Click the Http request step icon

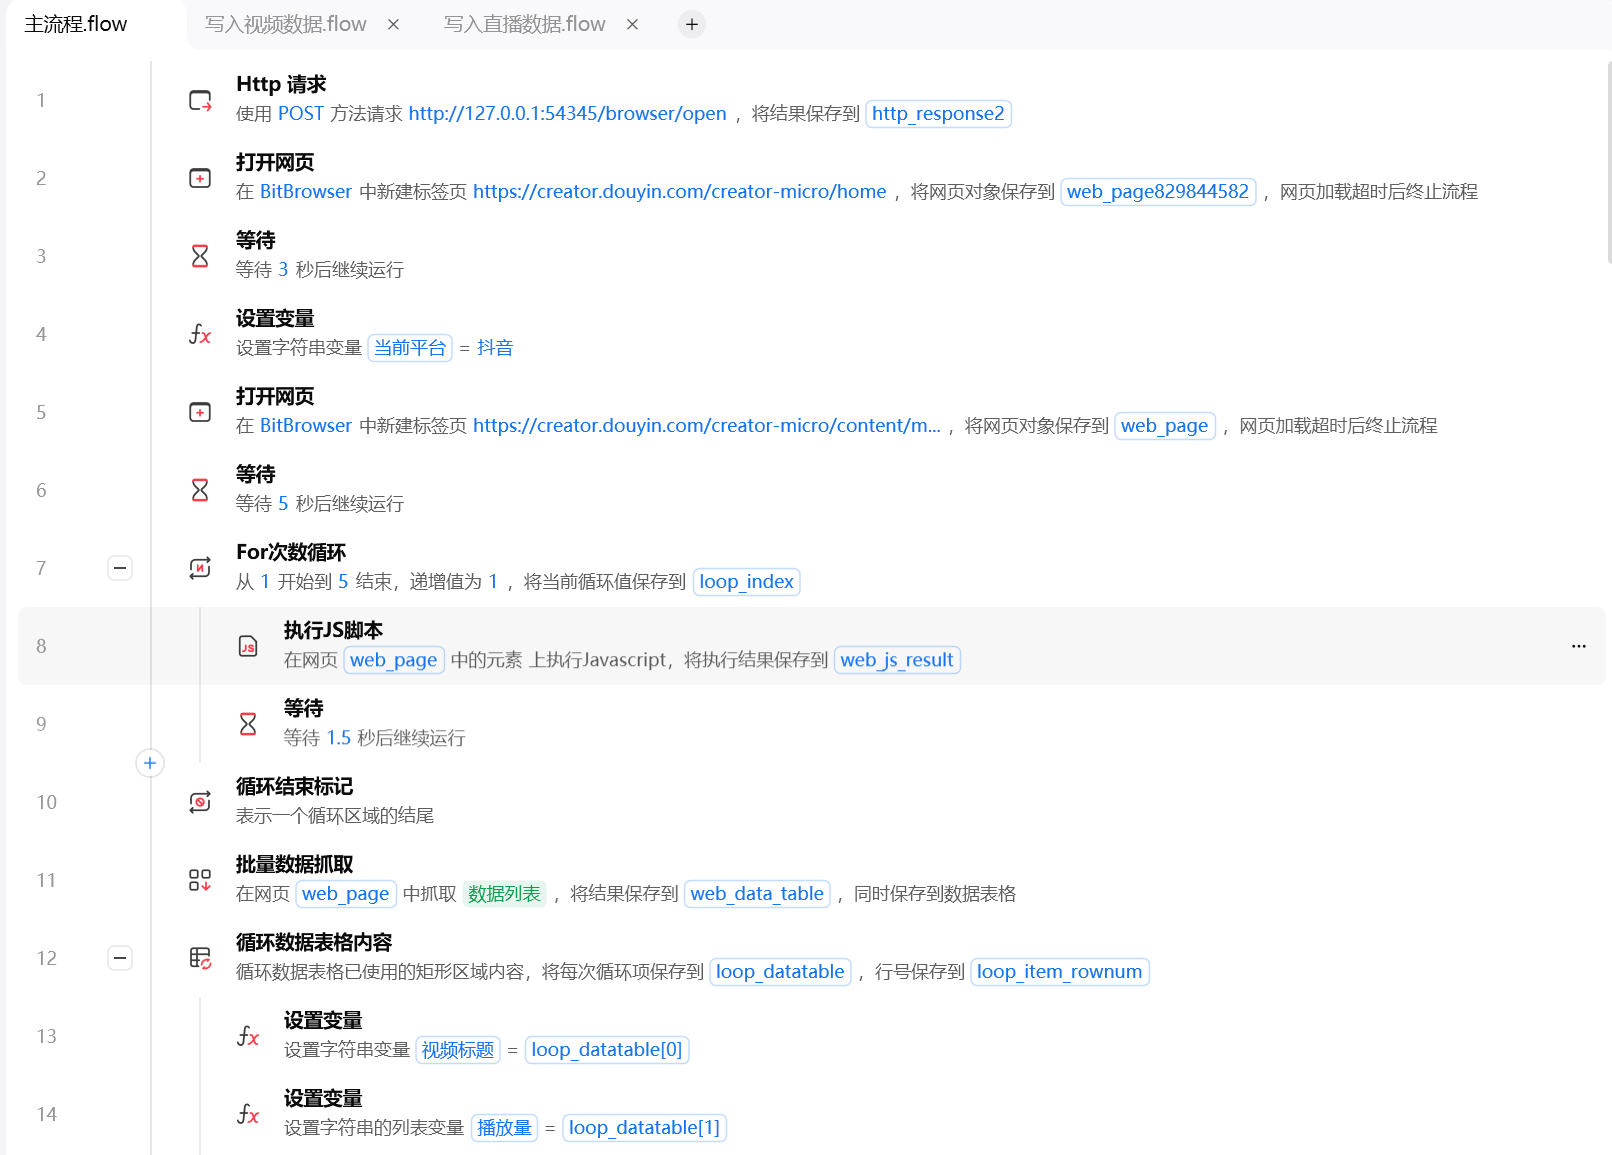[200, 100]
